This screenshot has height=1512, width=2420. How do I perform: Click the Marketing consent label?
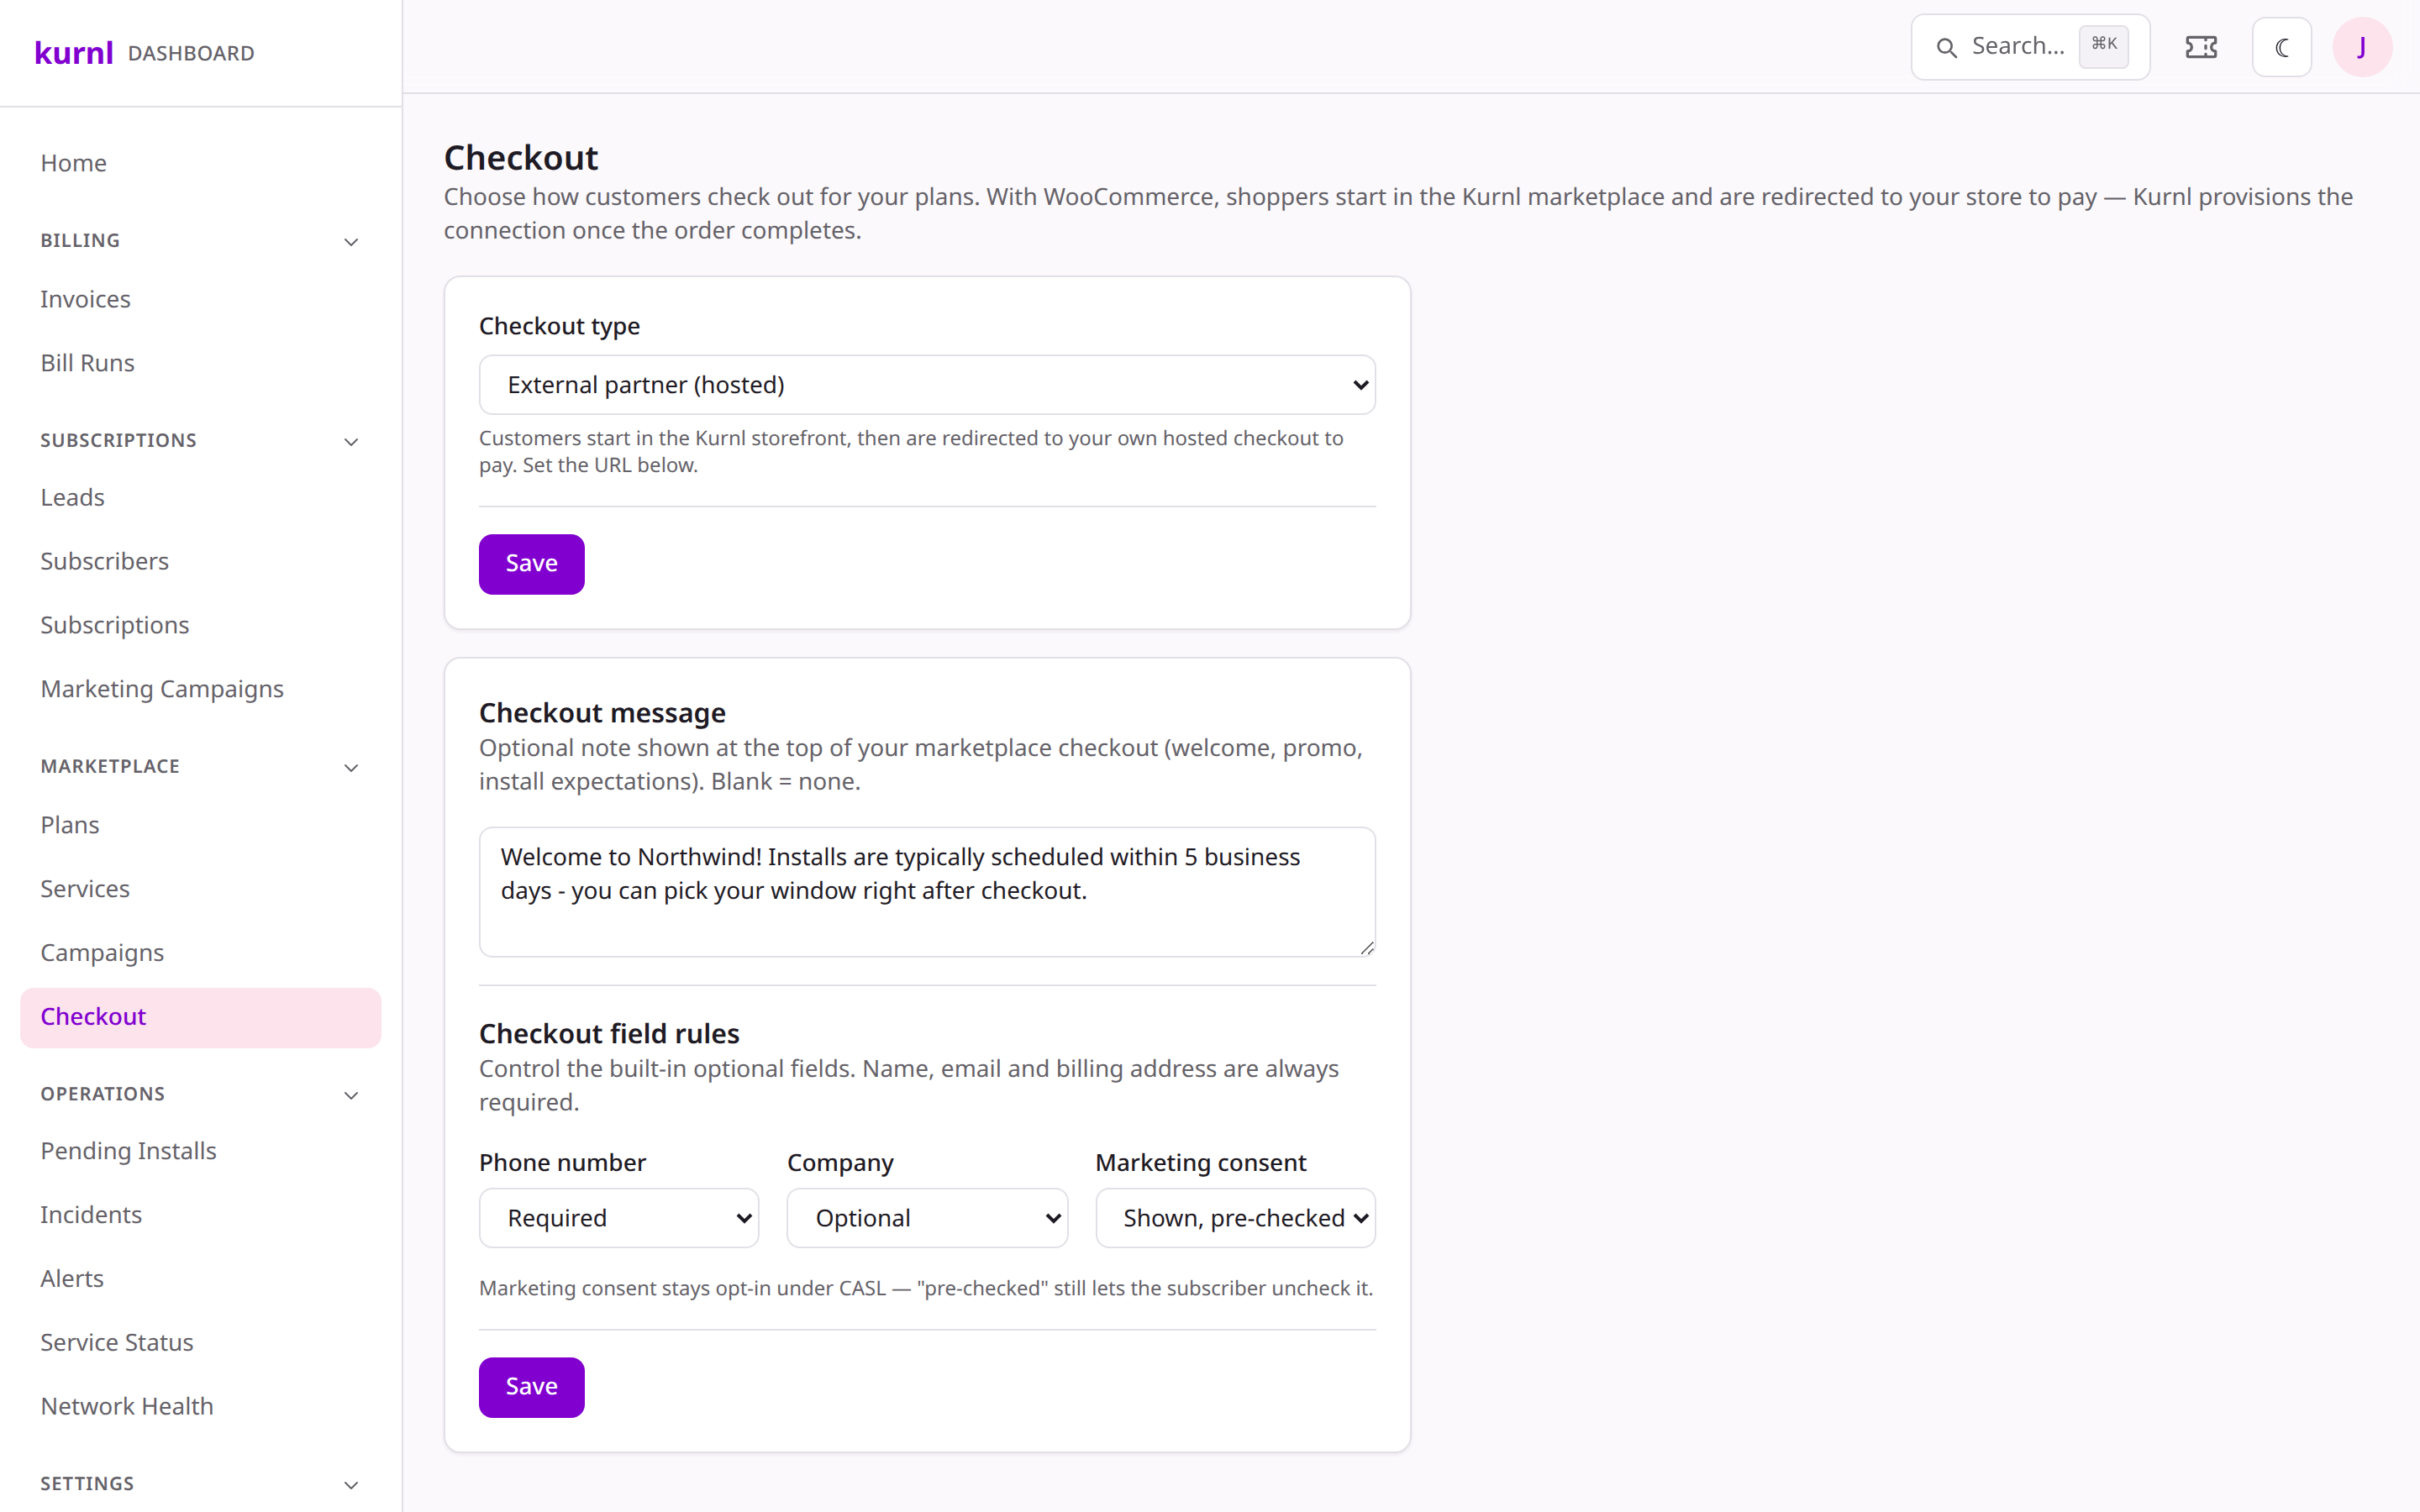(x=1200, y=1163)
